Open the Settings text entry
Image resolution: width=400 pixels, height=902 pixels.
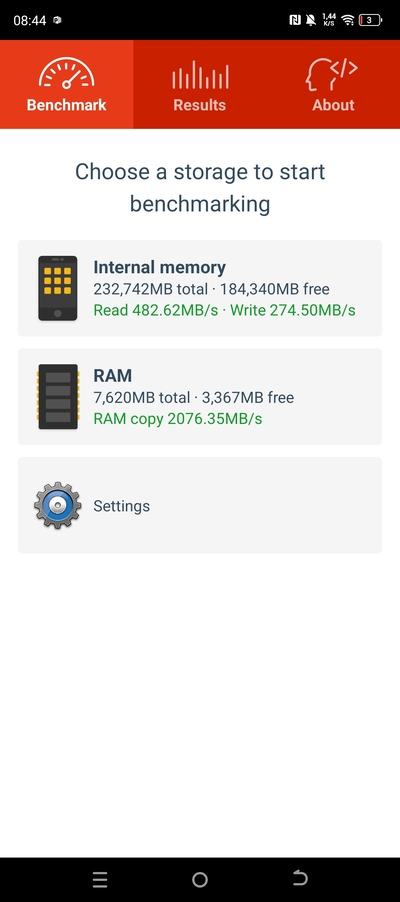[x=121, y=506]
